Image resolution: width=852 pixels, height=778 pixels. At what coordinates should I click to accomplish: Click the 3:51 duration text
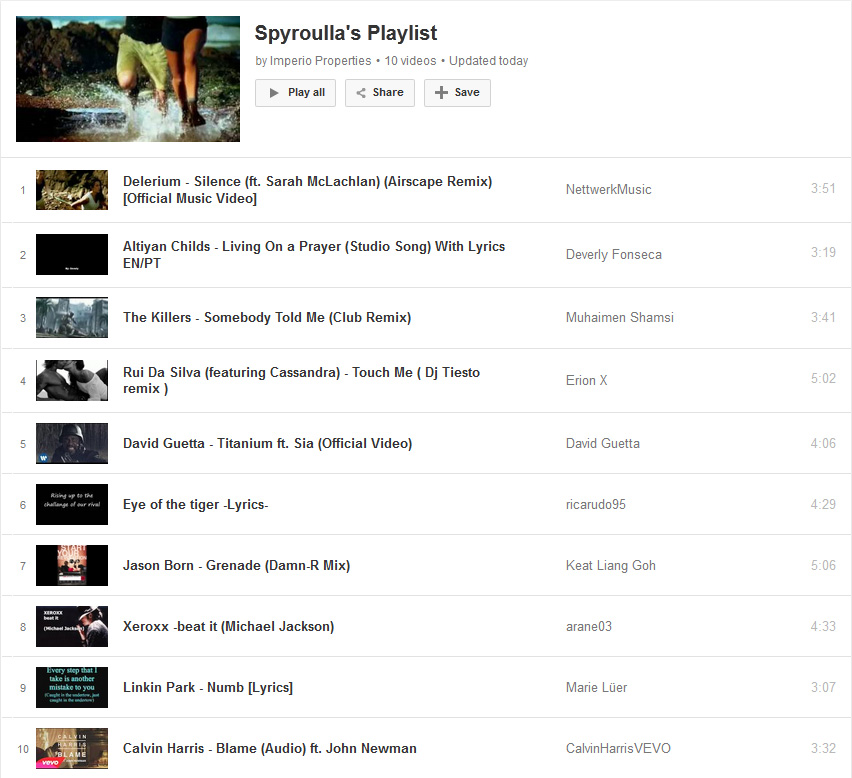click(823, 189)
